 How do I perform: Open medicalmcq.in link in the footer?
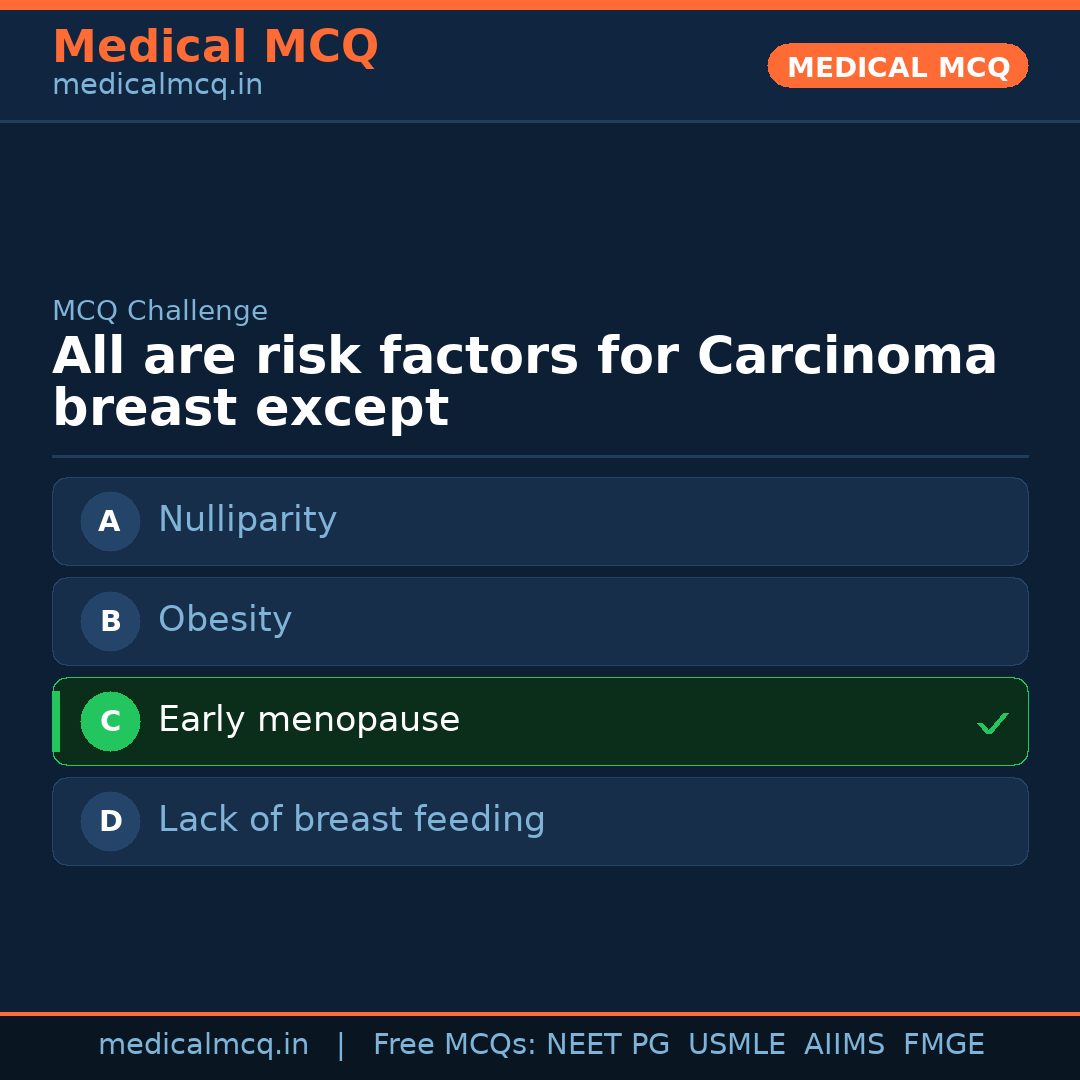(x=203, y=1045)
